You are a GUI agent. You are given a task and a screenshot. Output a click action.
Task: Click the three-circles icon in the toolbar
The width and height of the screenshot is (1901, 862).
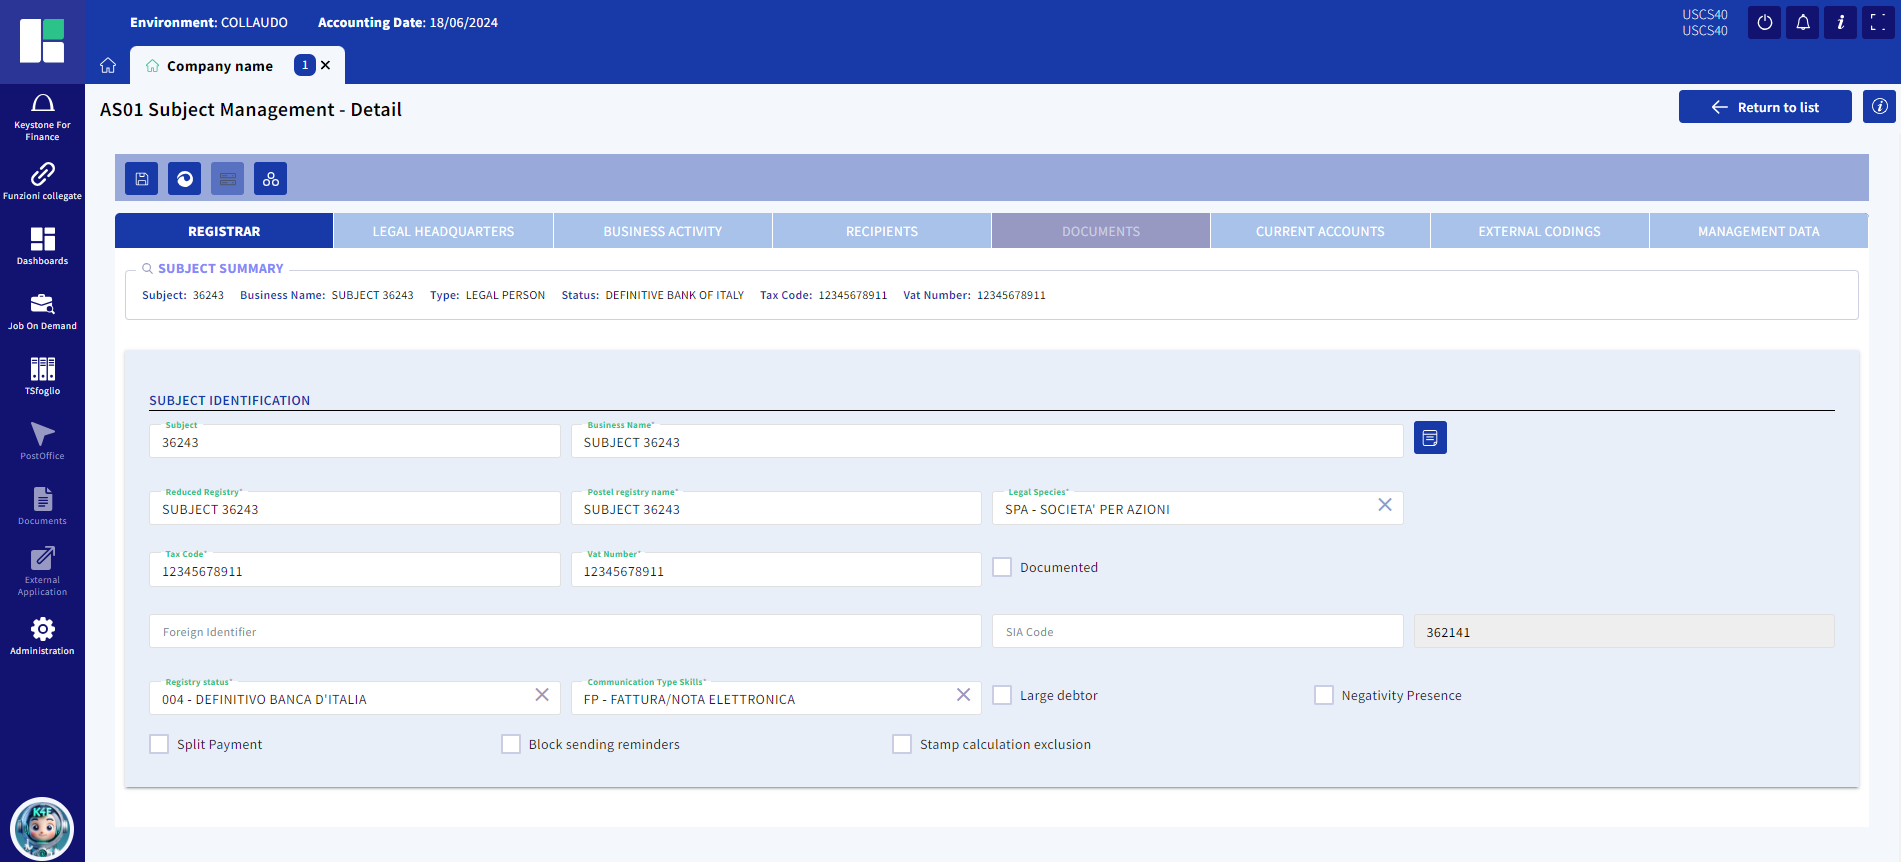tap(270, 179)
